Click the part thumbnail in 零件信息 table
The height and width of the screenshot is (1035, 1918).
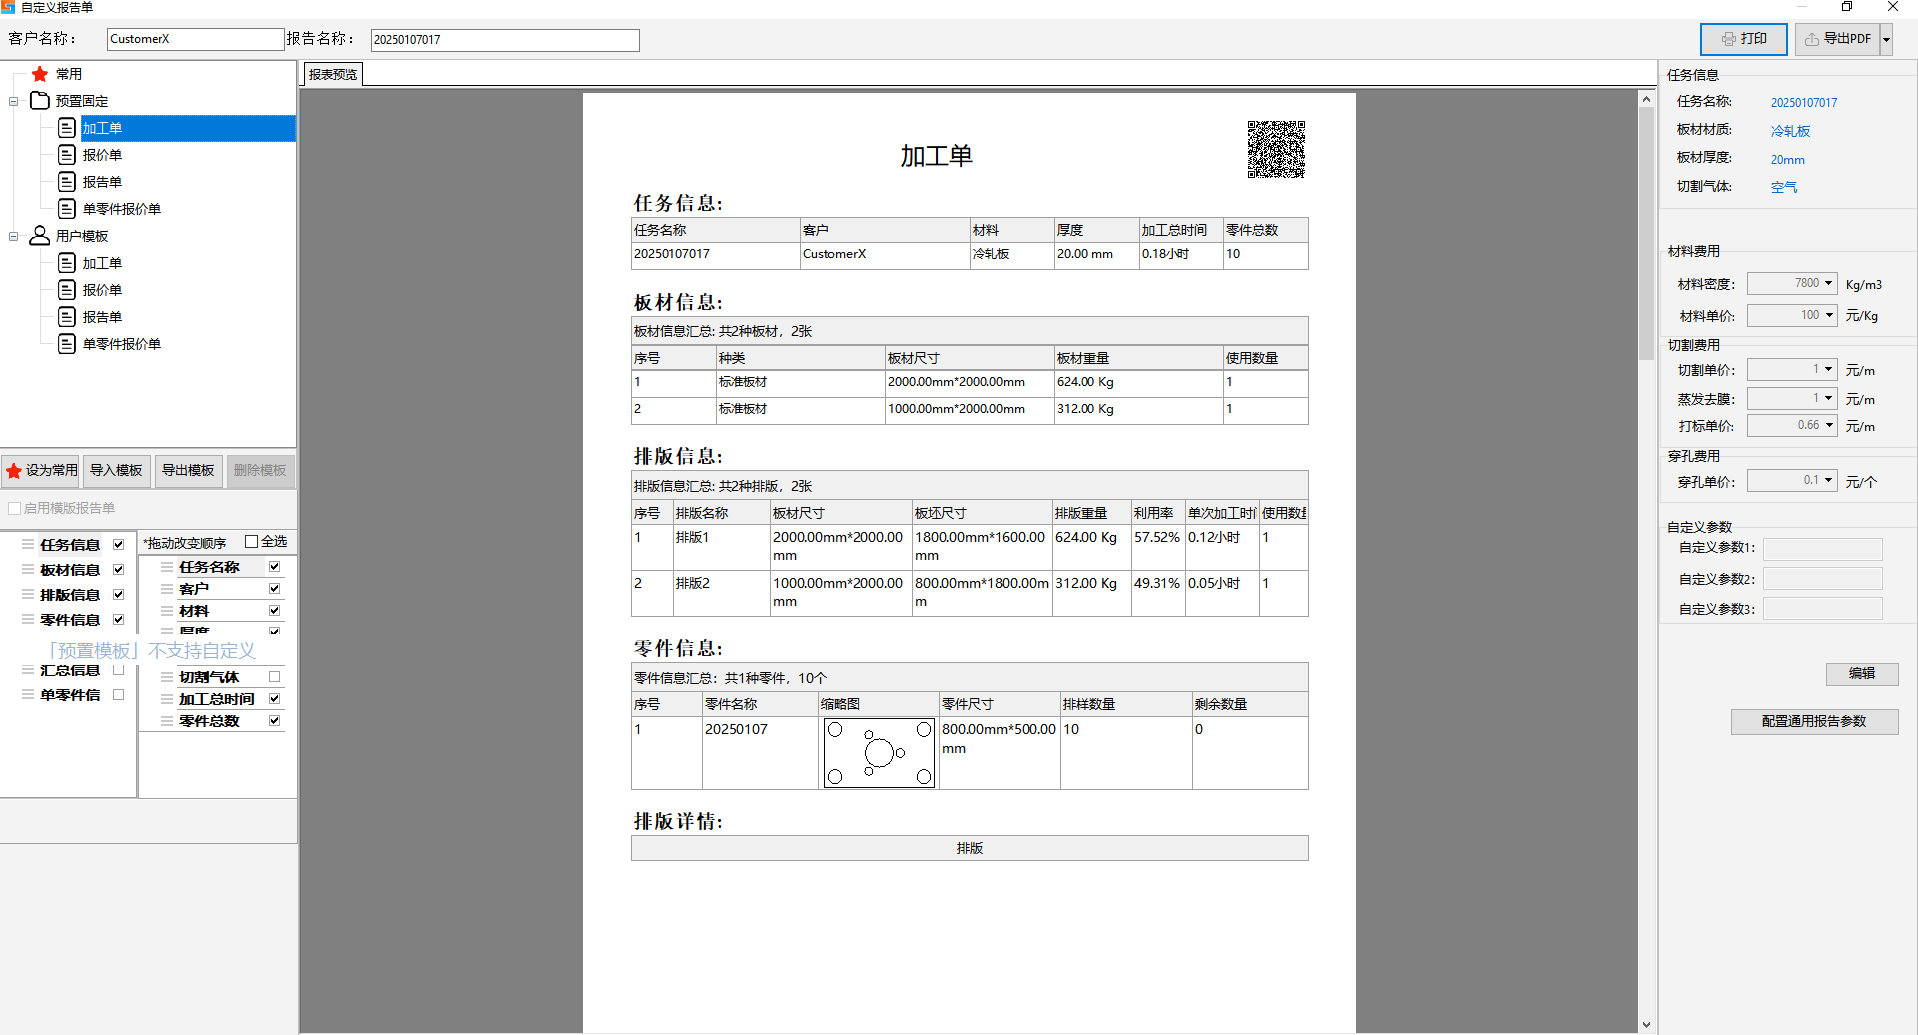coord(879,753)
